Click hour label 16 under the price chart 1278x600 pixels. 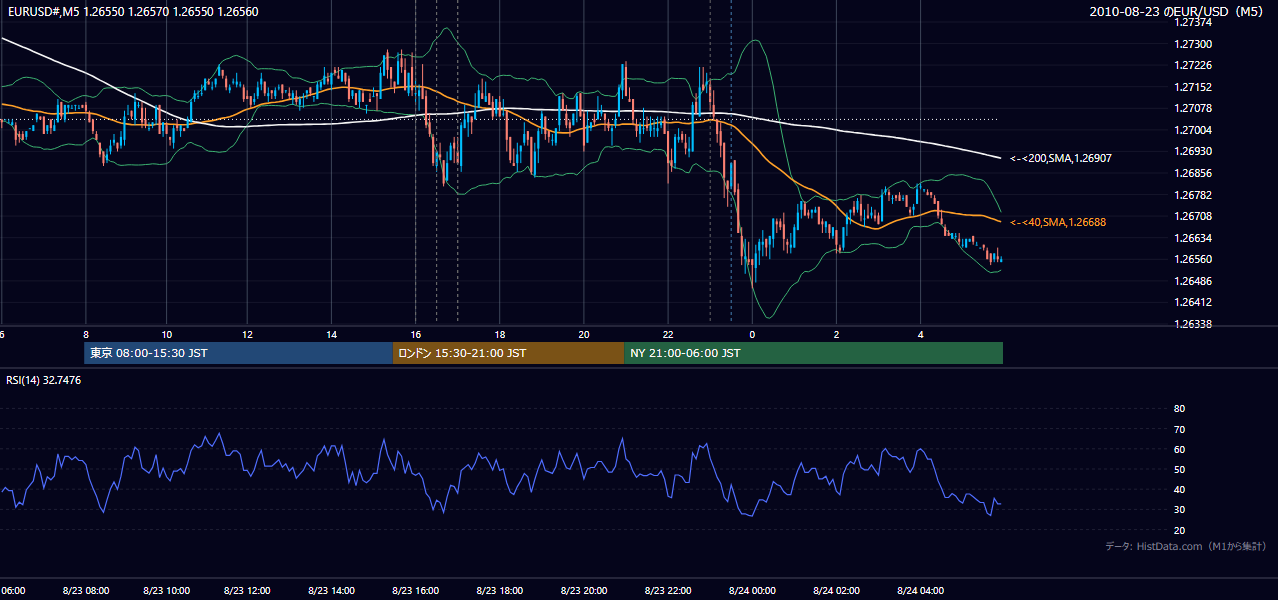(x=415, y=335)
